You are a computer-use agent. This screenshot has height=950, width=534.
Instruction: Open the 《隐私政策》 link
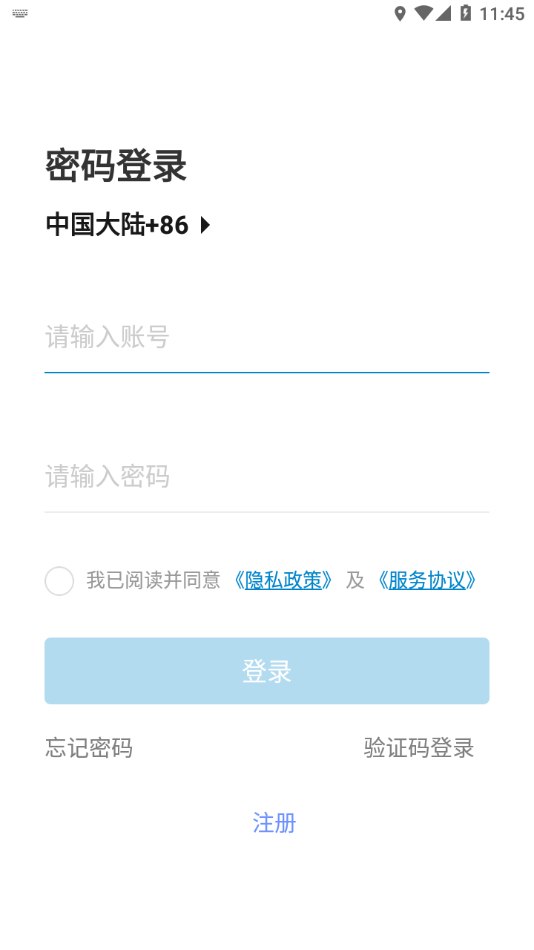[x=284, y=580]
